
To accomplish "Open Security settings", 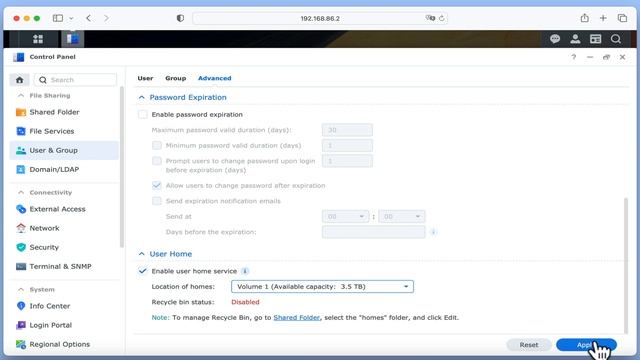I will coord(64,247).
